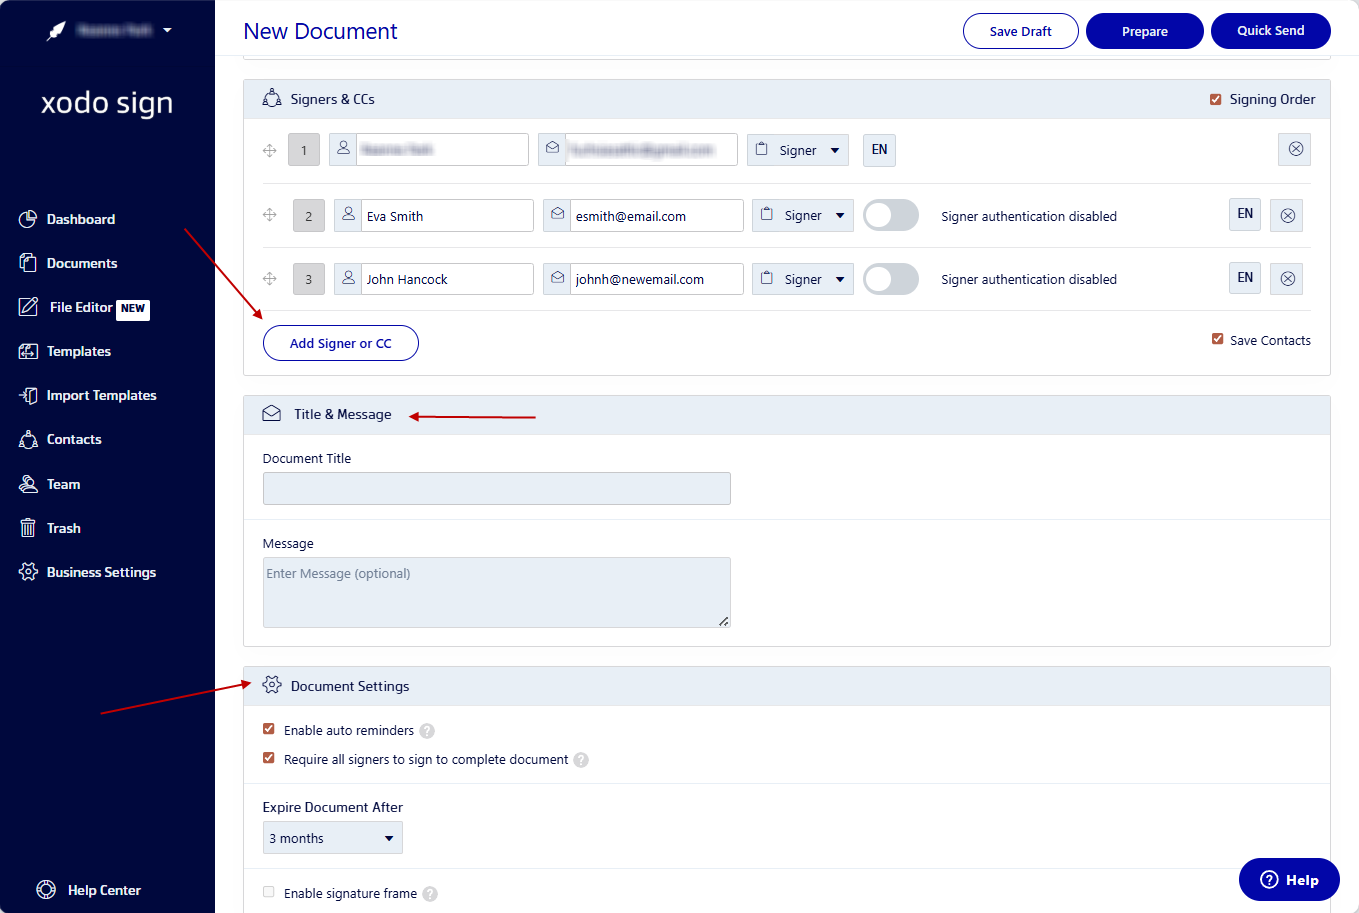
Task: Click the gear icon in Document Settings header
Action: tap(271, 685)
